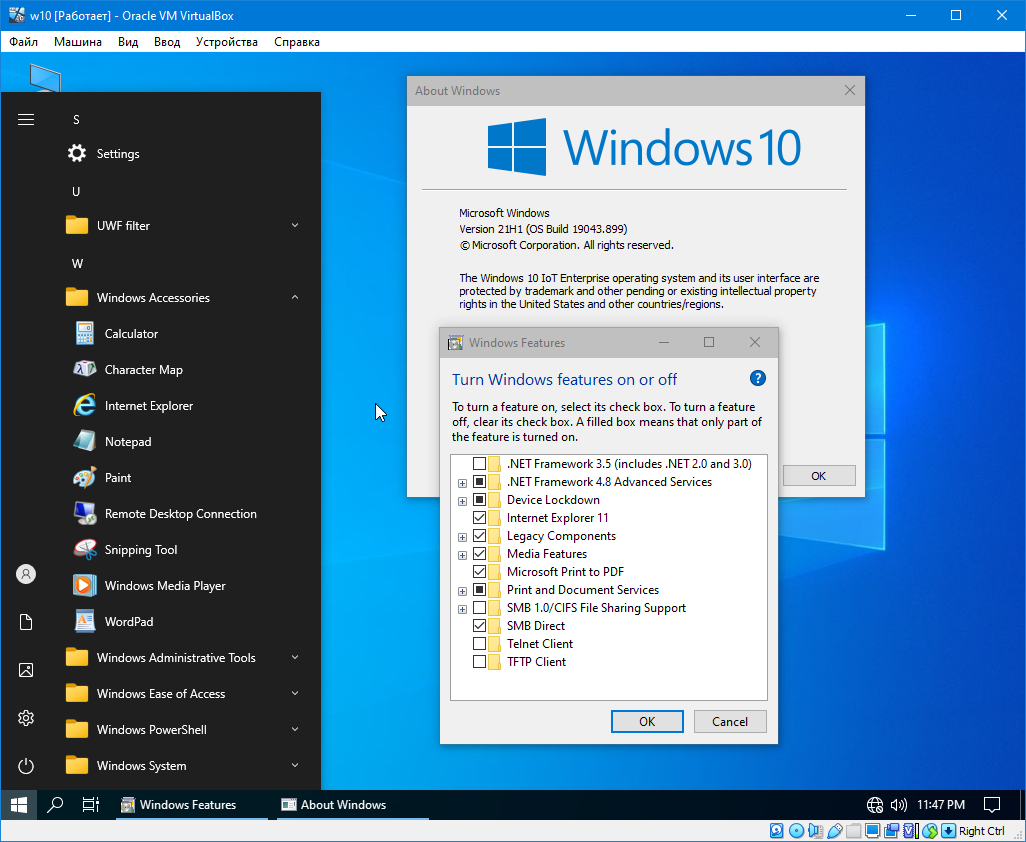1026x842 pixels.
Task: Click OK in the About Windows dialog
Action: pos(819,476)
